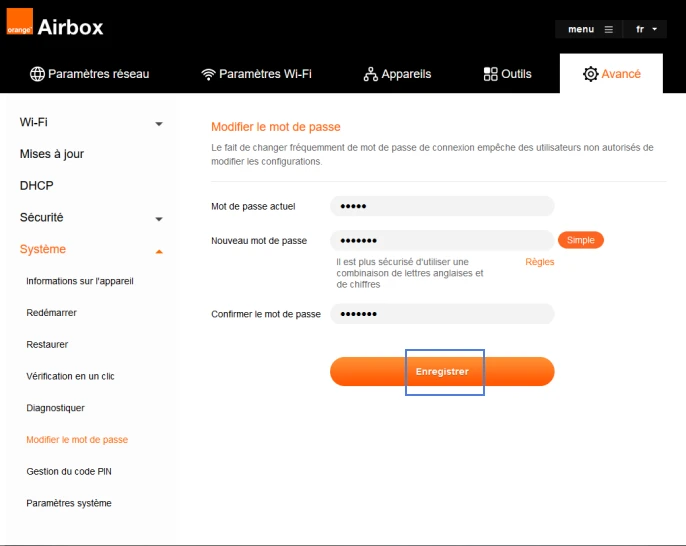
Task: Click the Appareils network icon
Action: coord(371,74)
